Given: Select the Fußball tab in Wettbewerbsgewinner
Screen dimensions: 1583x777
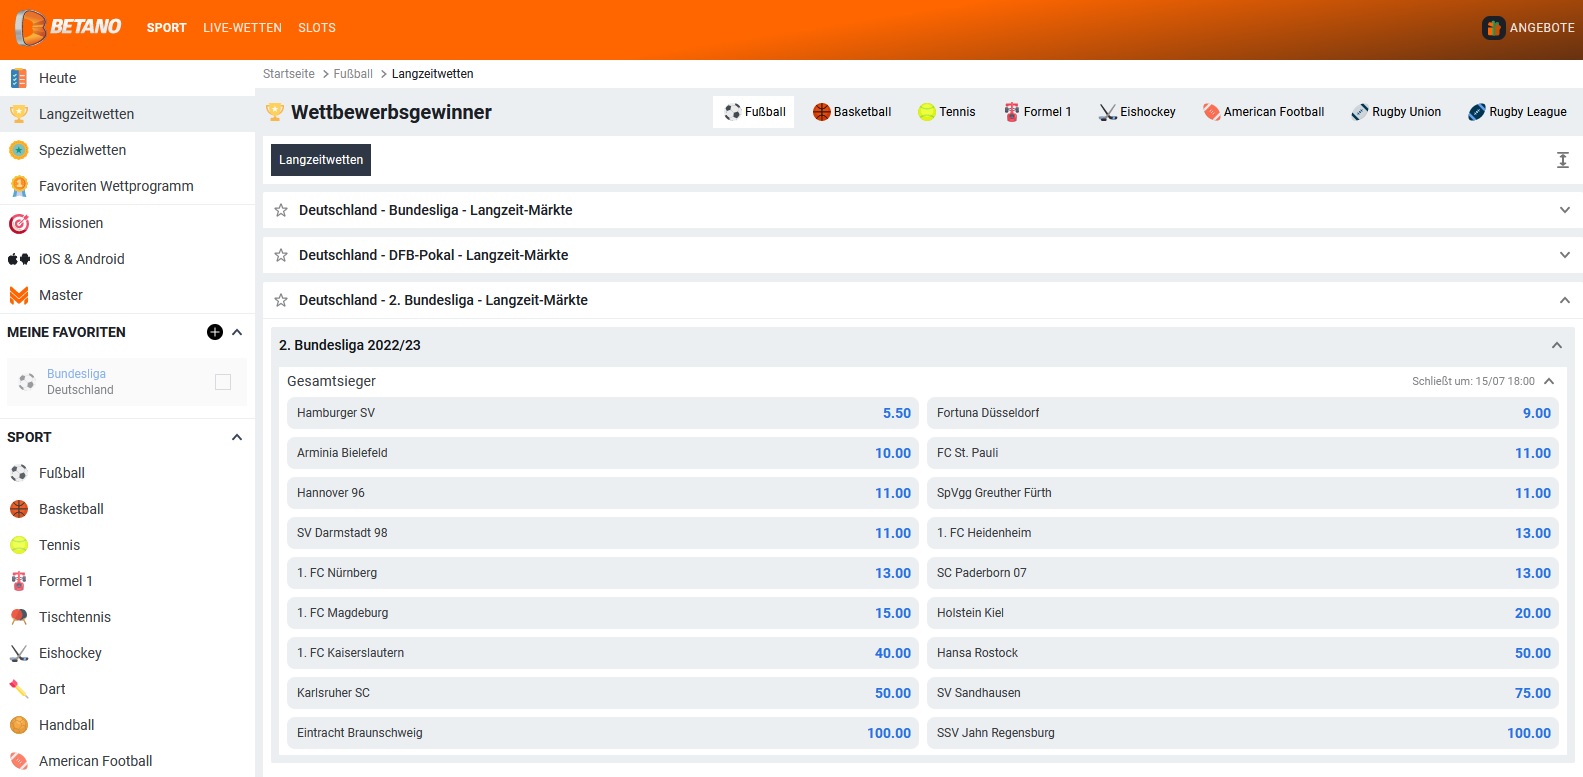Looking at the screenshot, I should point(754,112).
